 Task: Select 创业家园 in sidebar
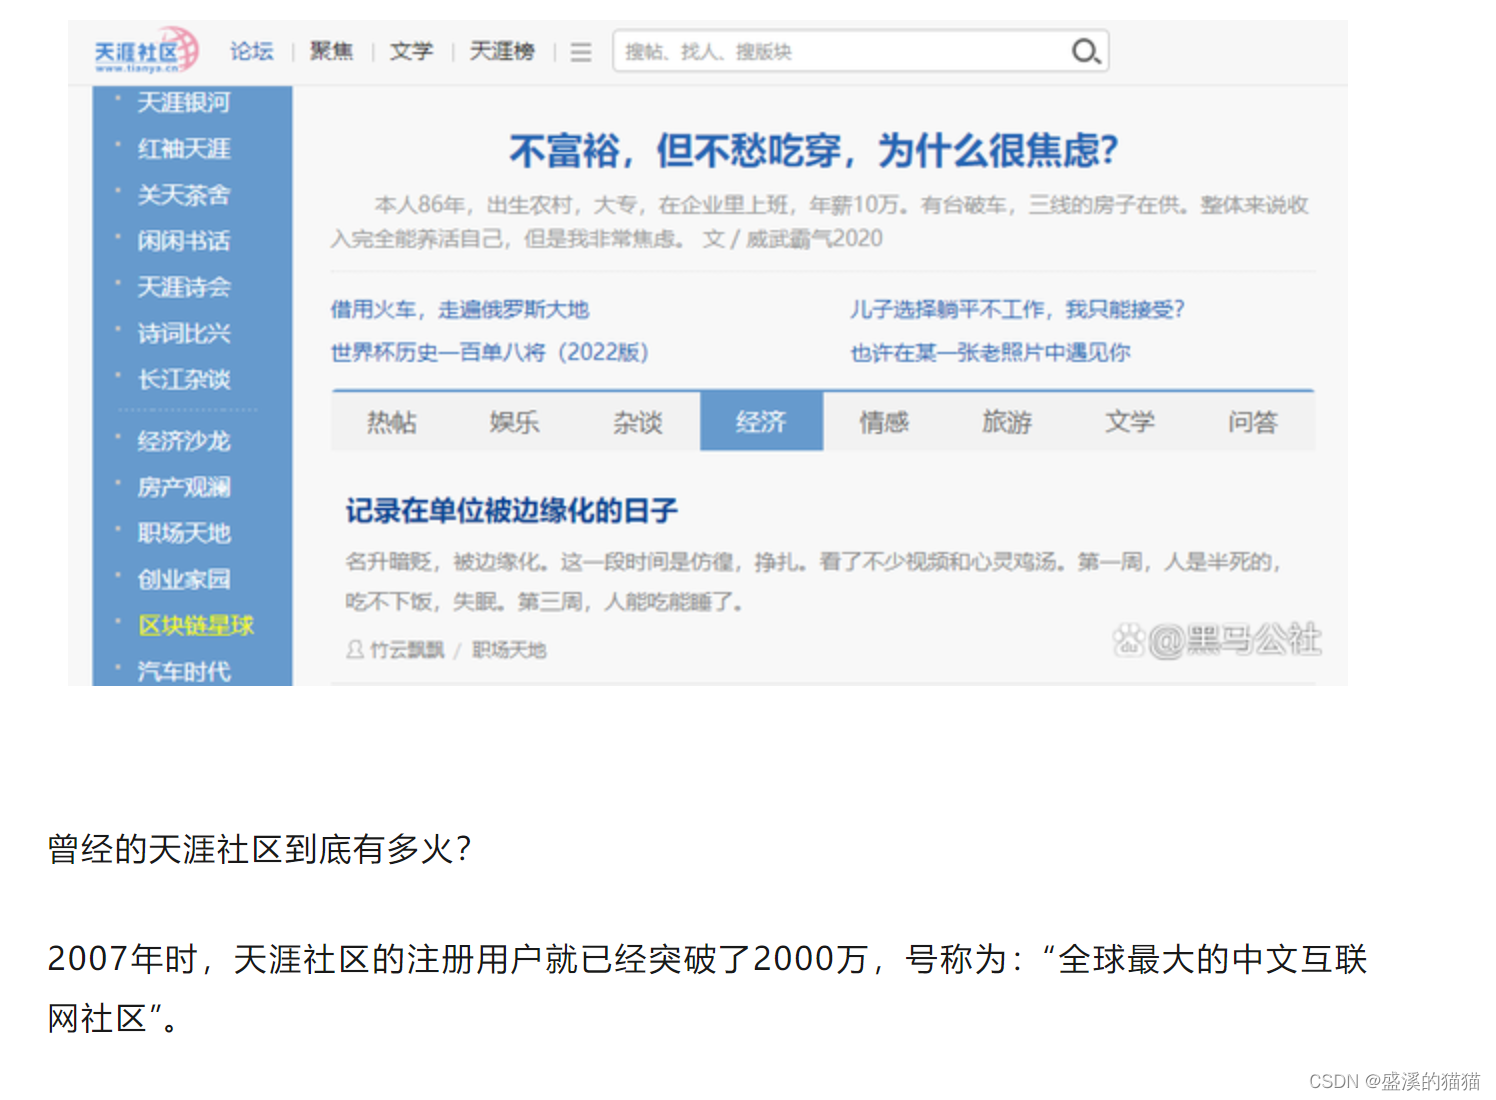[x=184, y=579]
